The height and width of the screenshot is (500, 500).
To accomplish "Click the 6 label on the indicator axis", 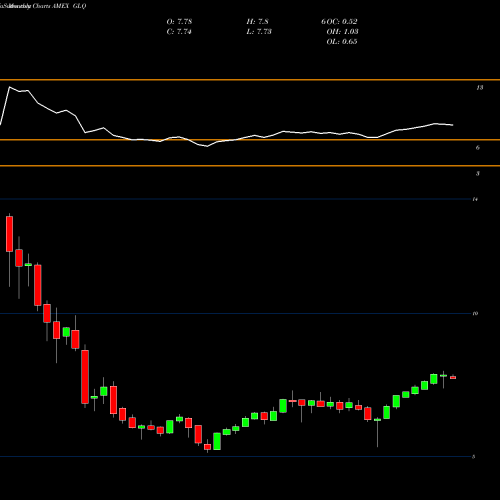I will coord(478,148).
